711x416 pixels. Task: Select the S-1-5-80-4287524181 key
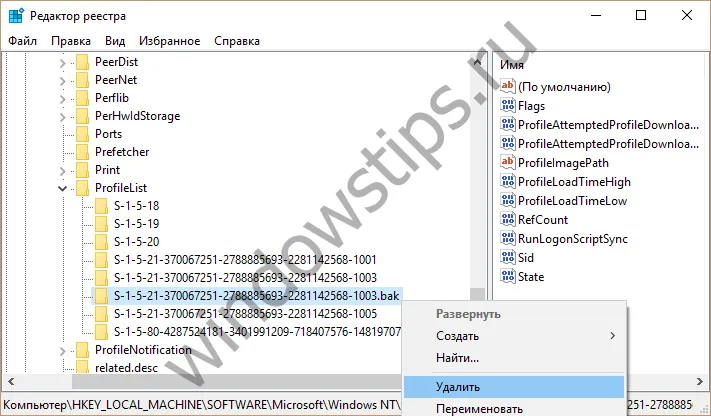coord(257,332)
